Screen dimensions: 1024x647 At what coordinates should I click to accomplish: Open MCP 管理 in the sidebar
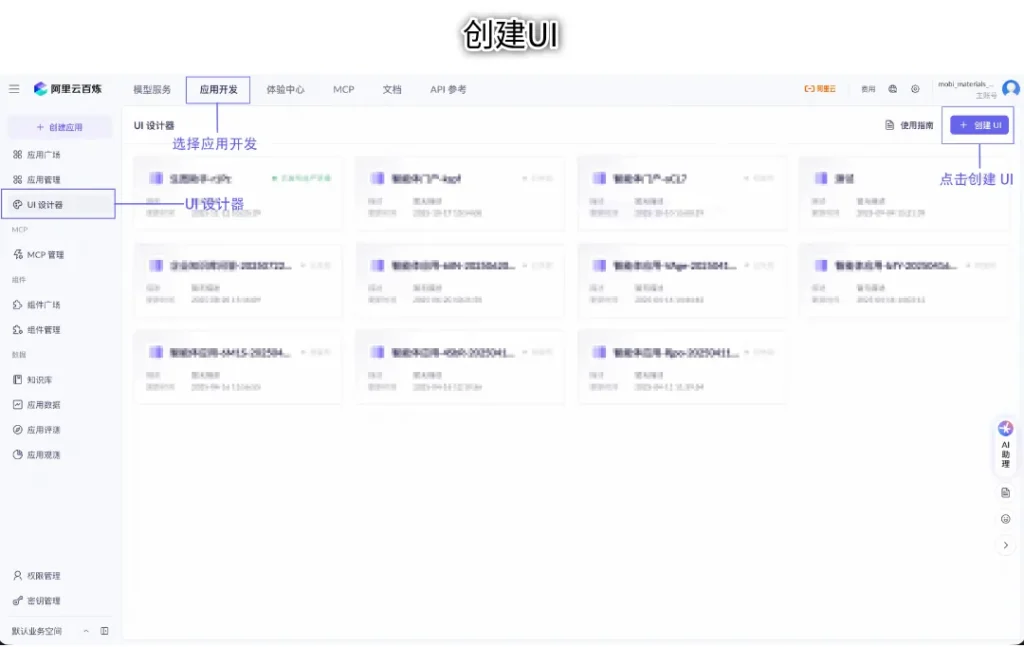(45, 255)
